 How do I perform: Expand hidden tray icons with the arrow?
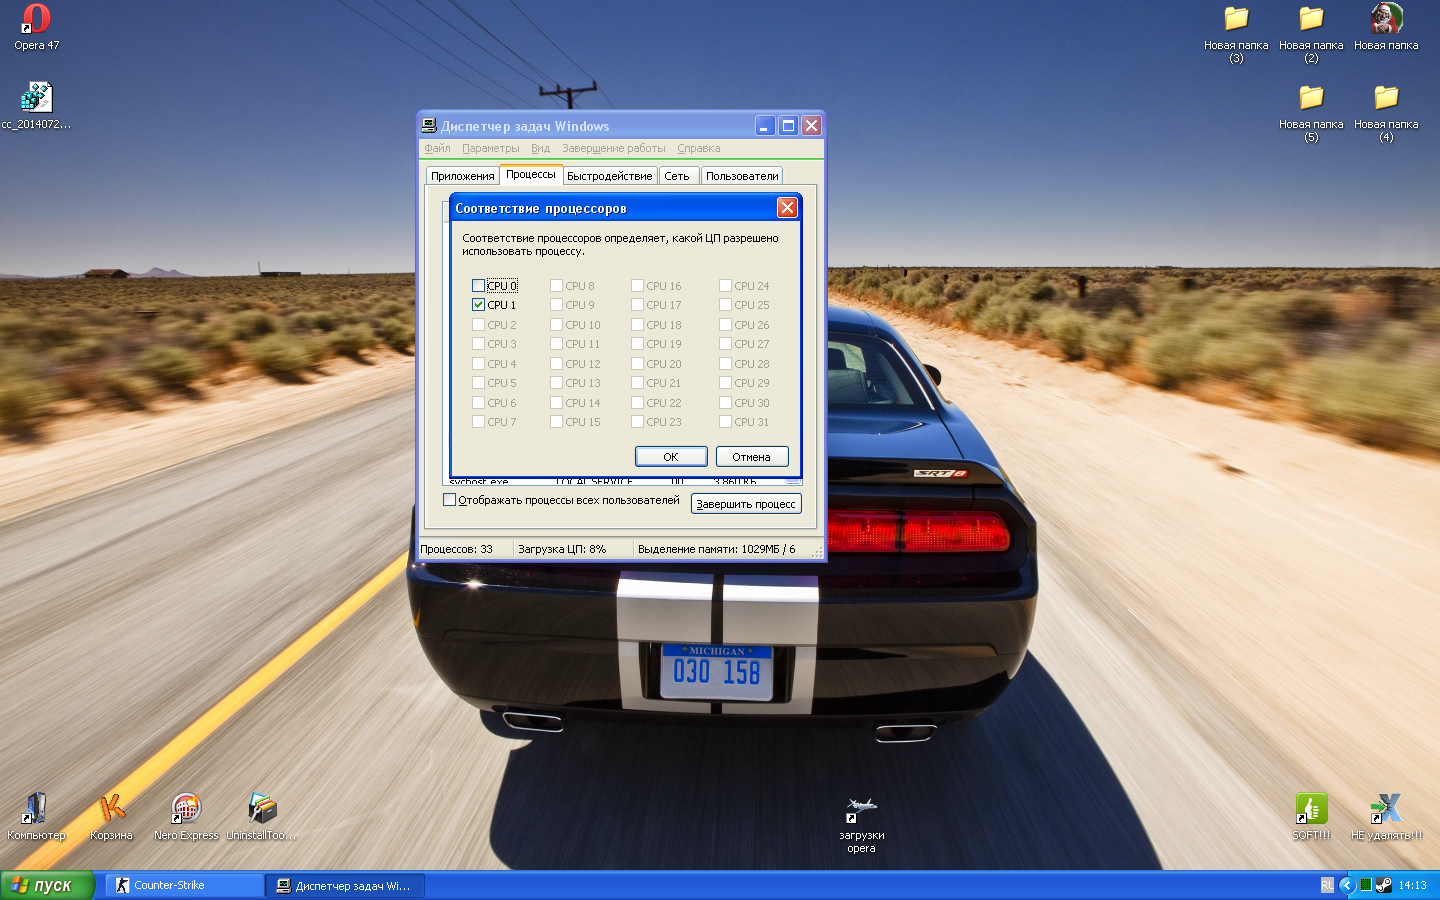coord(1346,885)
